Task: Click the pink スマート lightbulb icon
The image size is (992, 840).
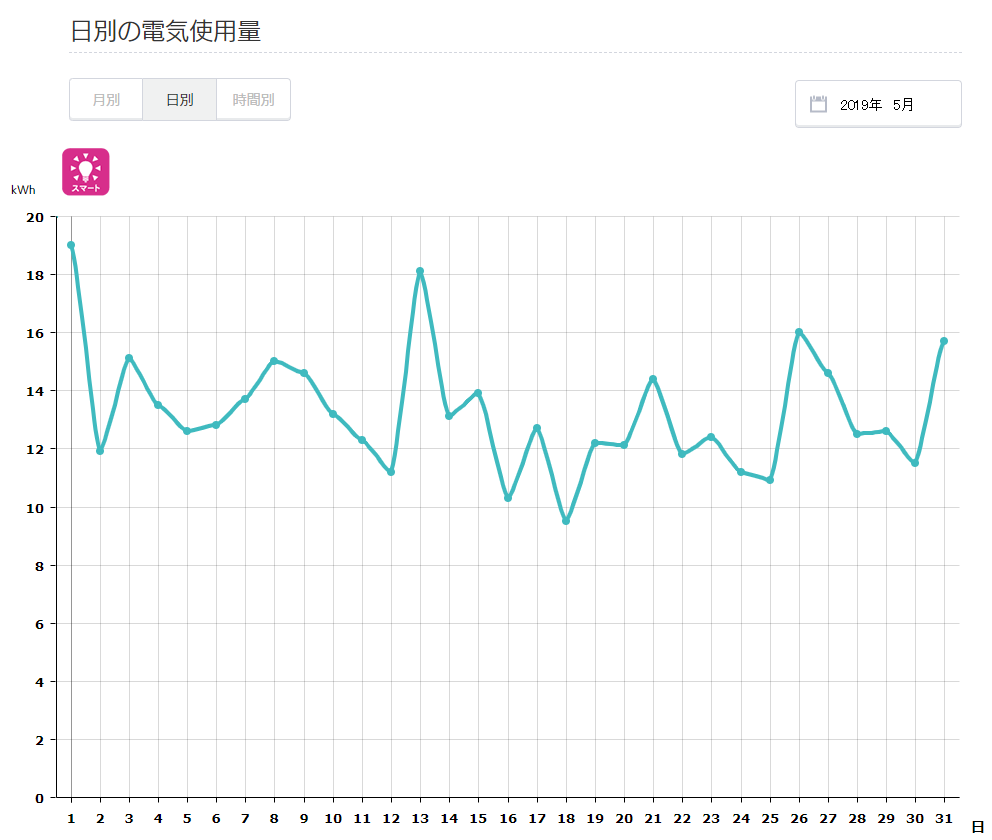Action: 86,172
